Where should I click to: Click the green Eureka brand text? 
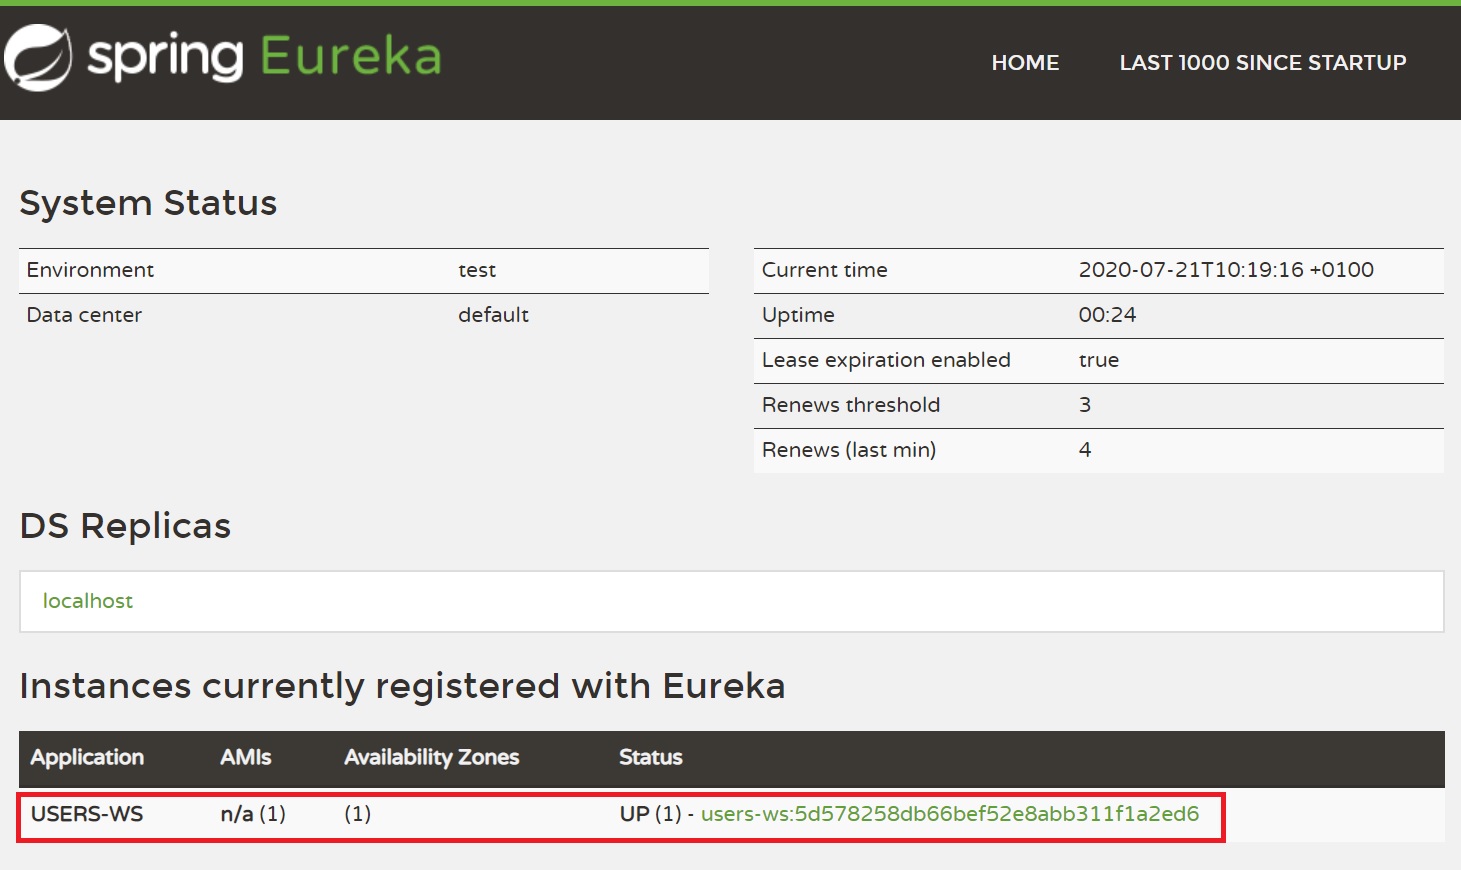(x=350, y=56)
